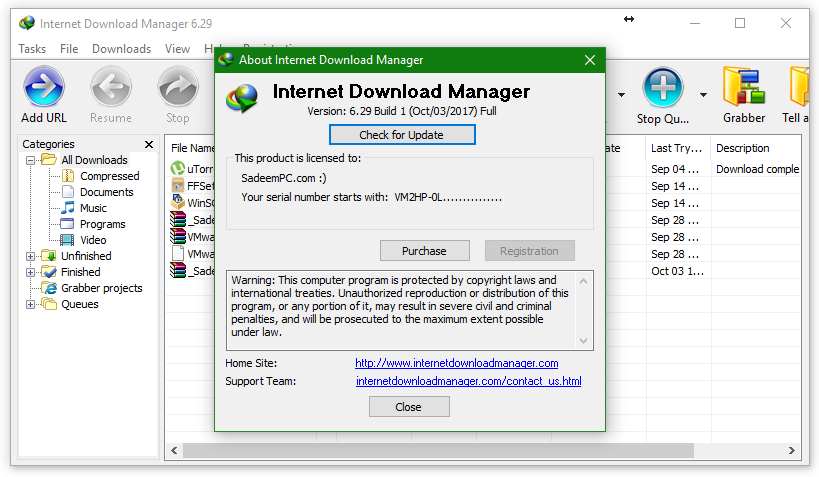Click the Grabber projects icon

tap(50, 288)
